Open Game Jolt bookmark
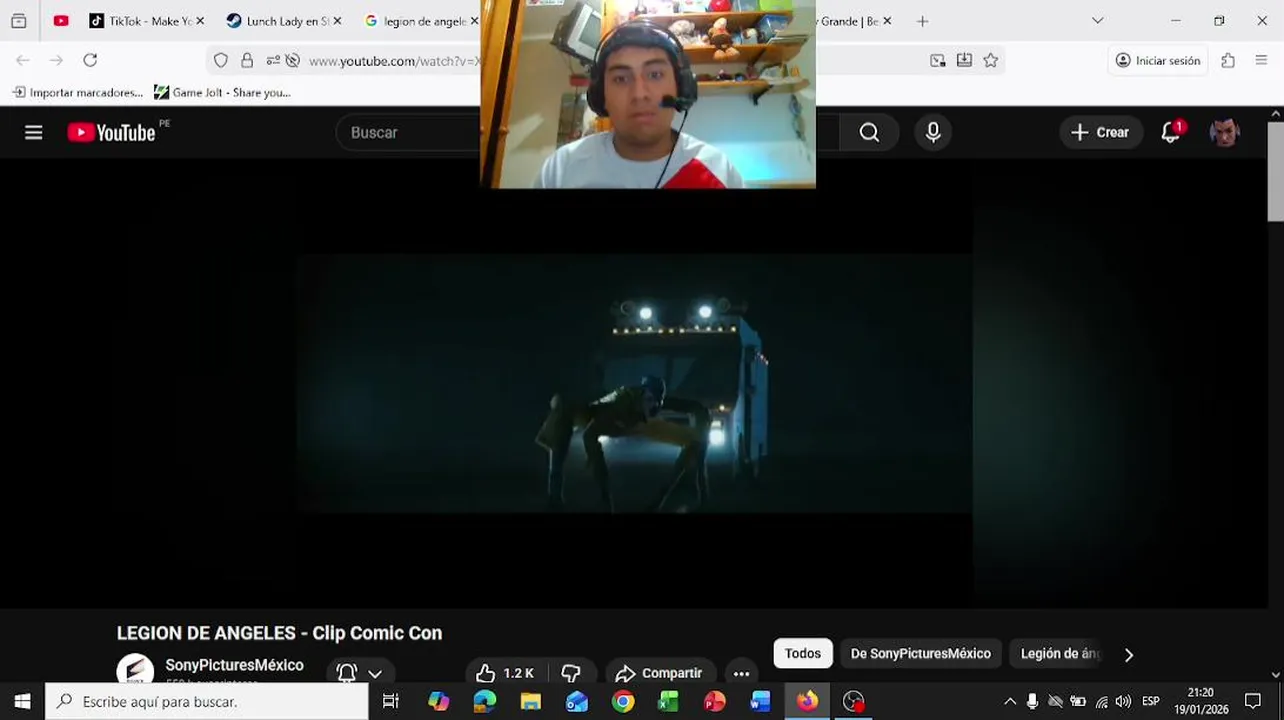 click(222, 92)
